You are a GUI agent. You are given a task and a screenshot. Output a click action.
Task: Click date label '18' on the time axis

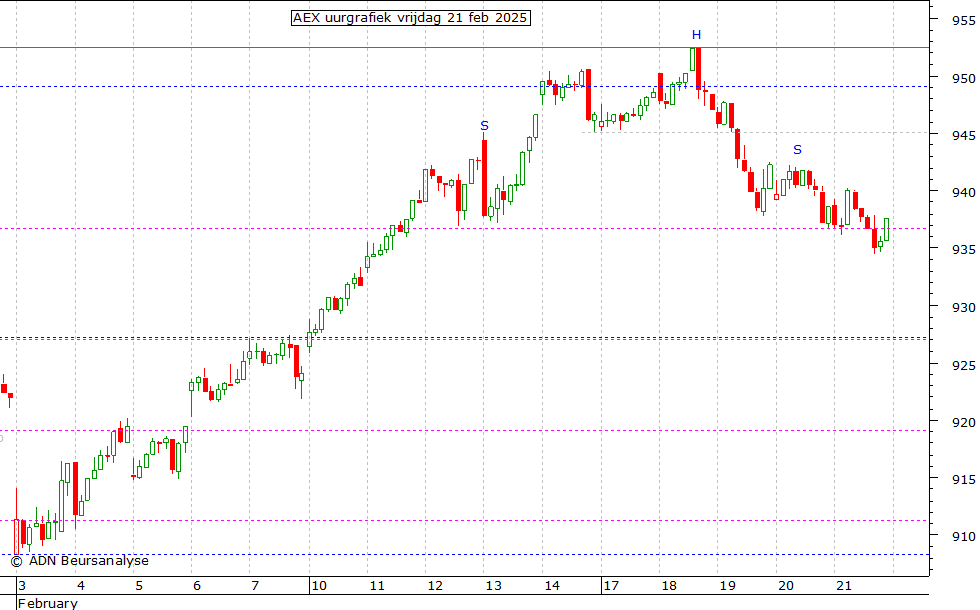pyautogui.click(x=669, y=586)
